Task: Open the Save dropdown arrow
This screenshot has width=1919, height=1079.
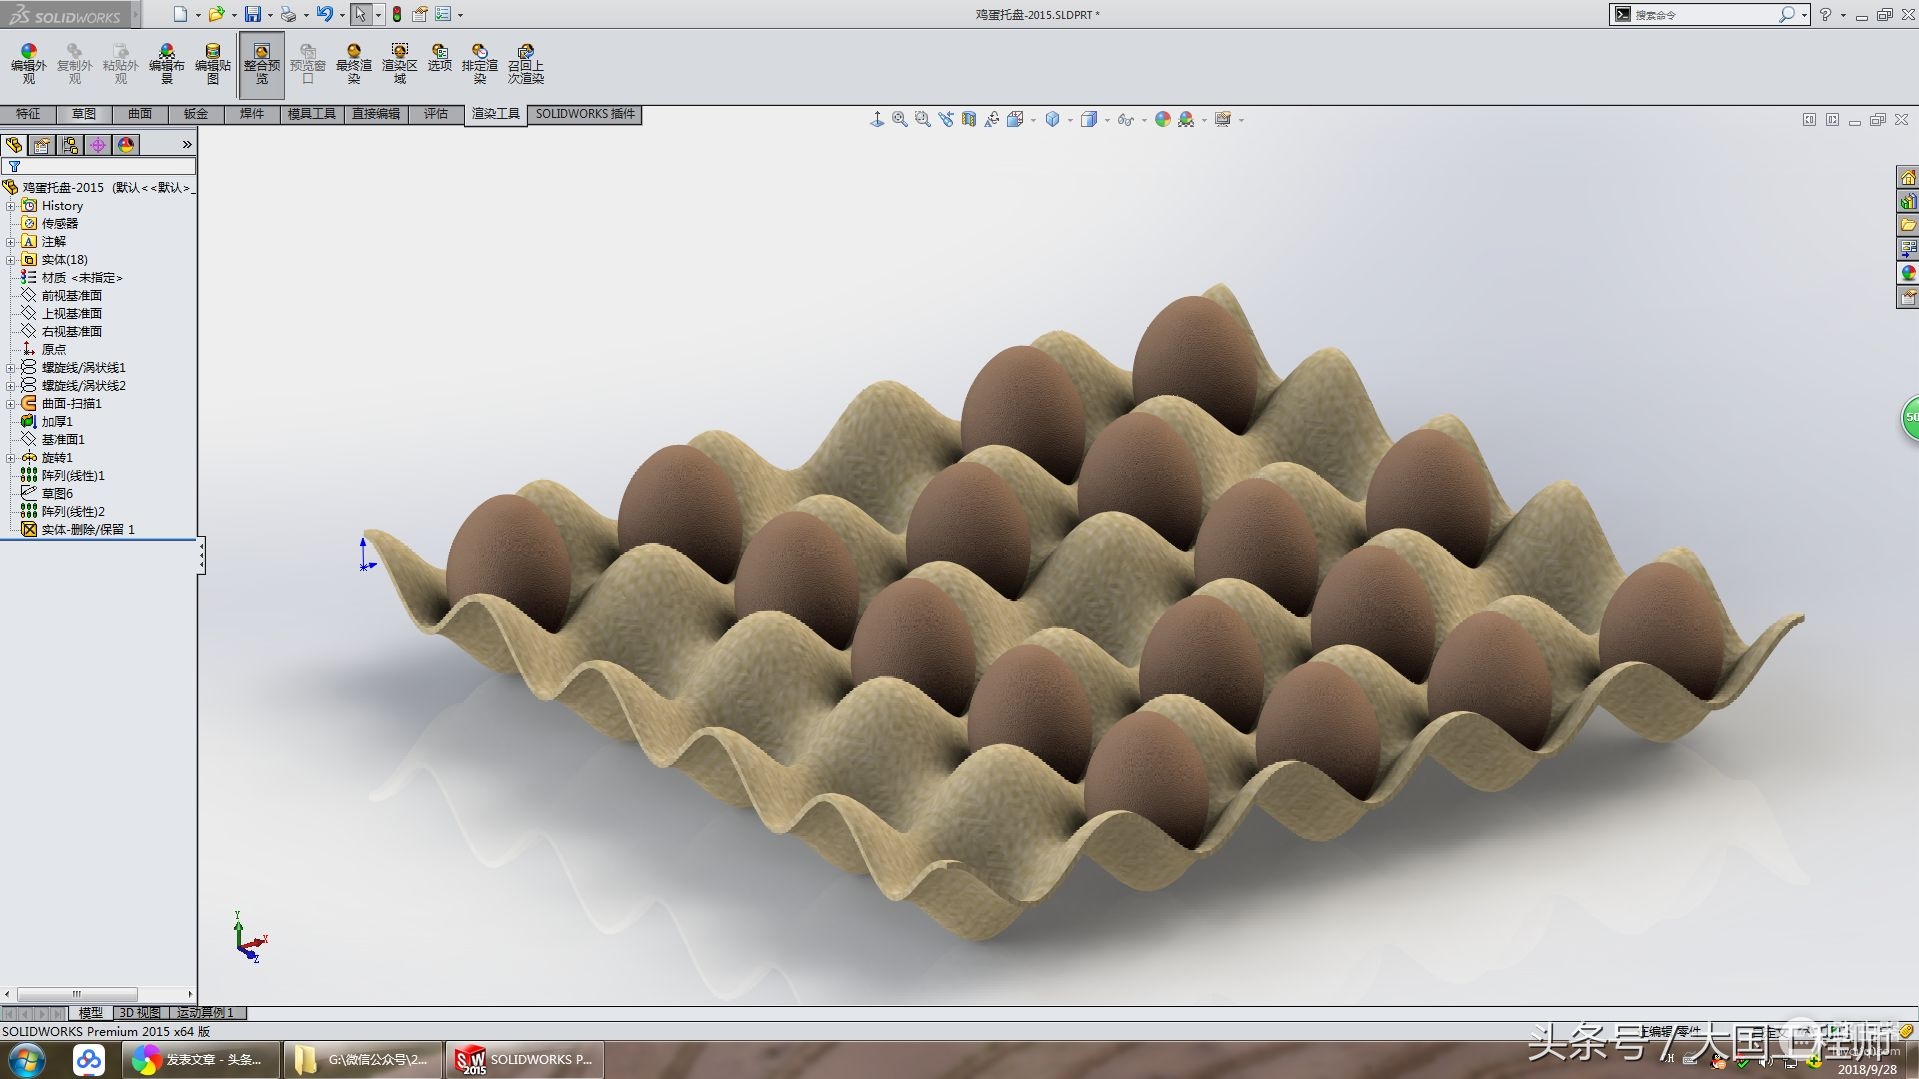Action: click(x=270, y=15)
